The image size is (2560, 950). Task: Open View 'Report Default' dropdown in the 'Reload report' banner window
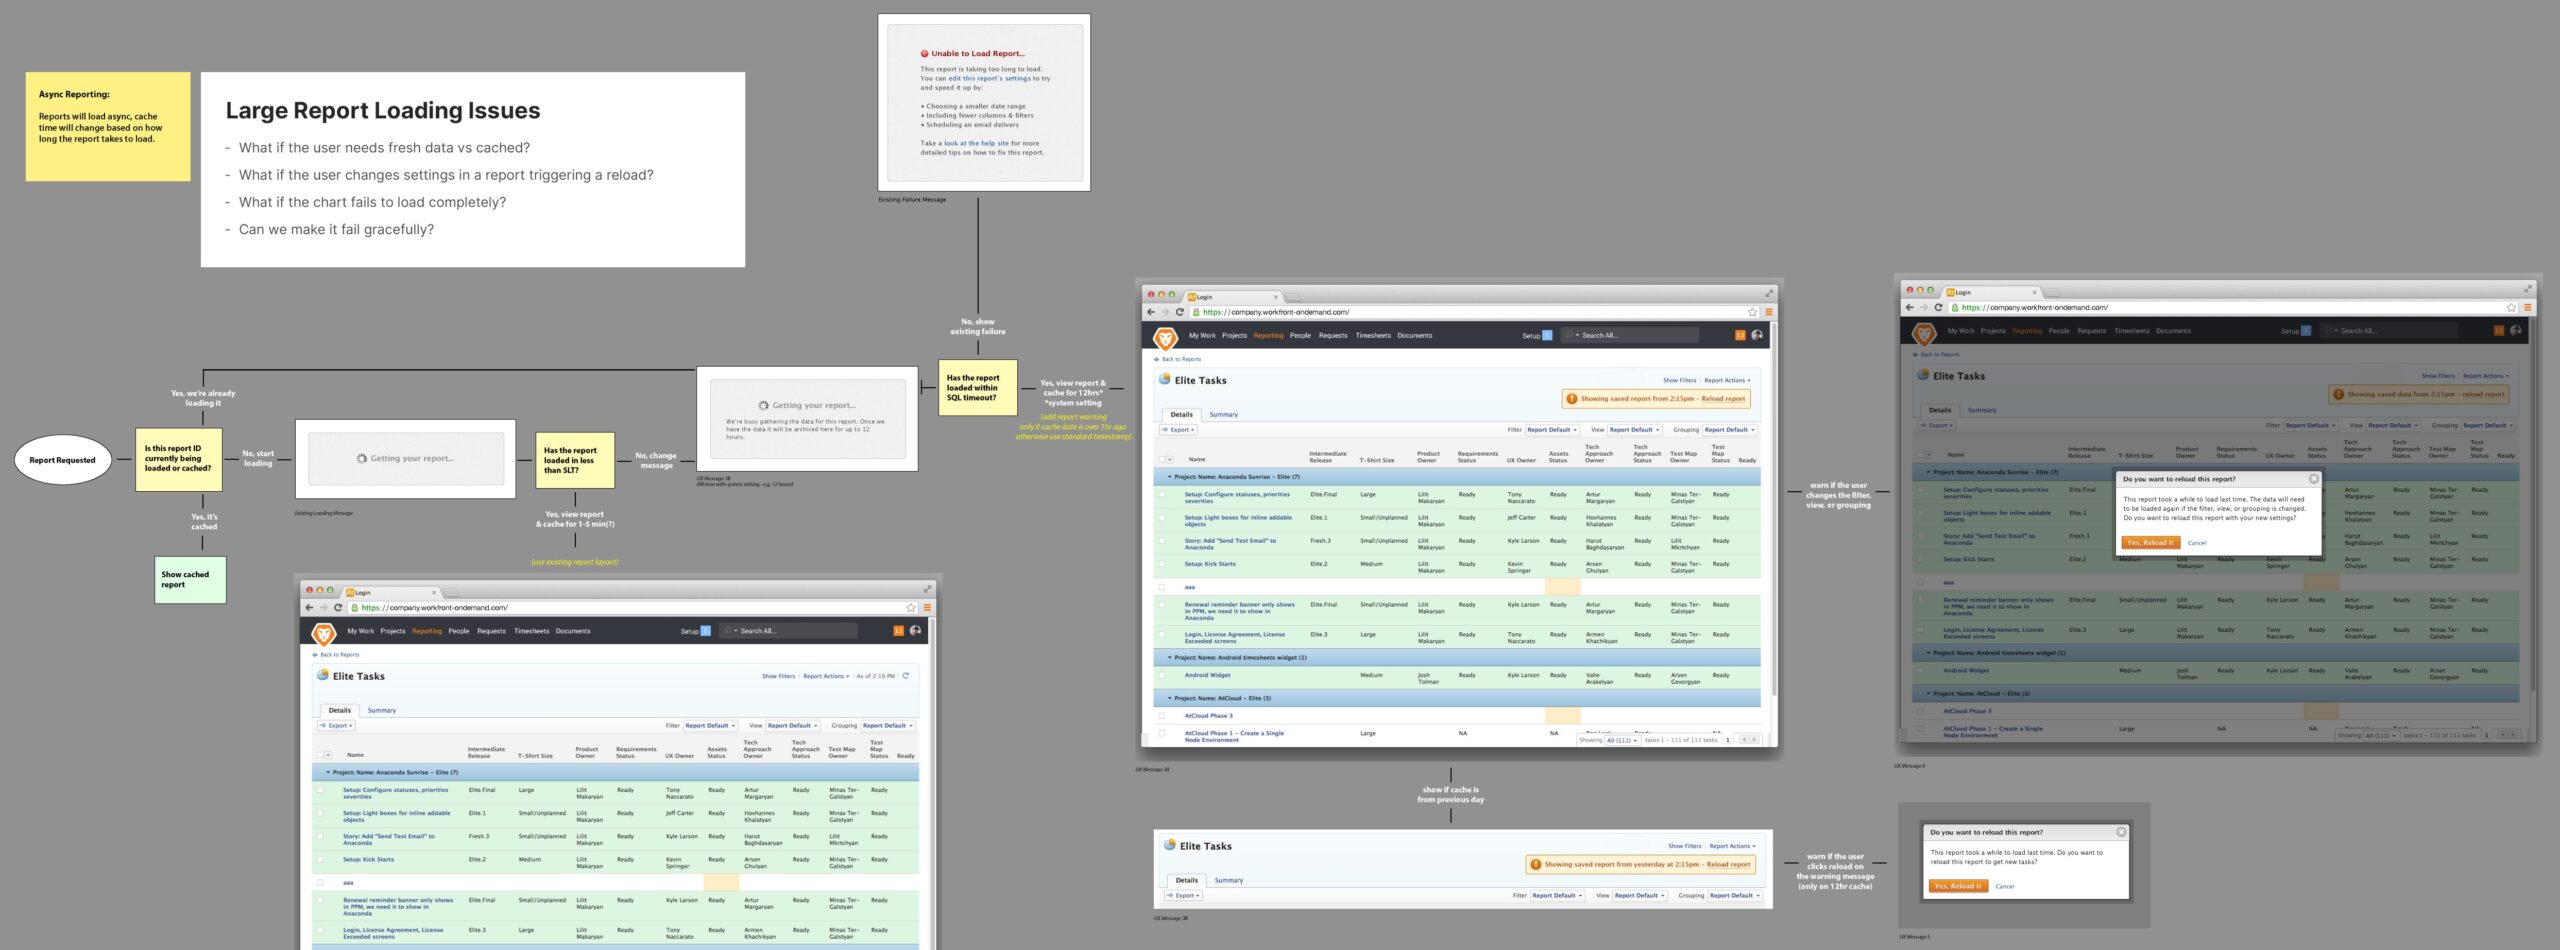(1634, 430)
